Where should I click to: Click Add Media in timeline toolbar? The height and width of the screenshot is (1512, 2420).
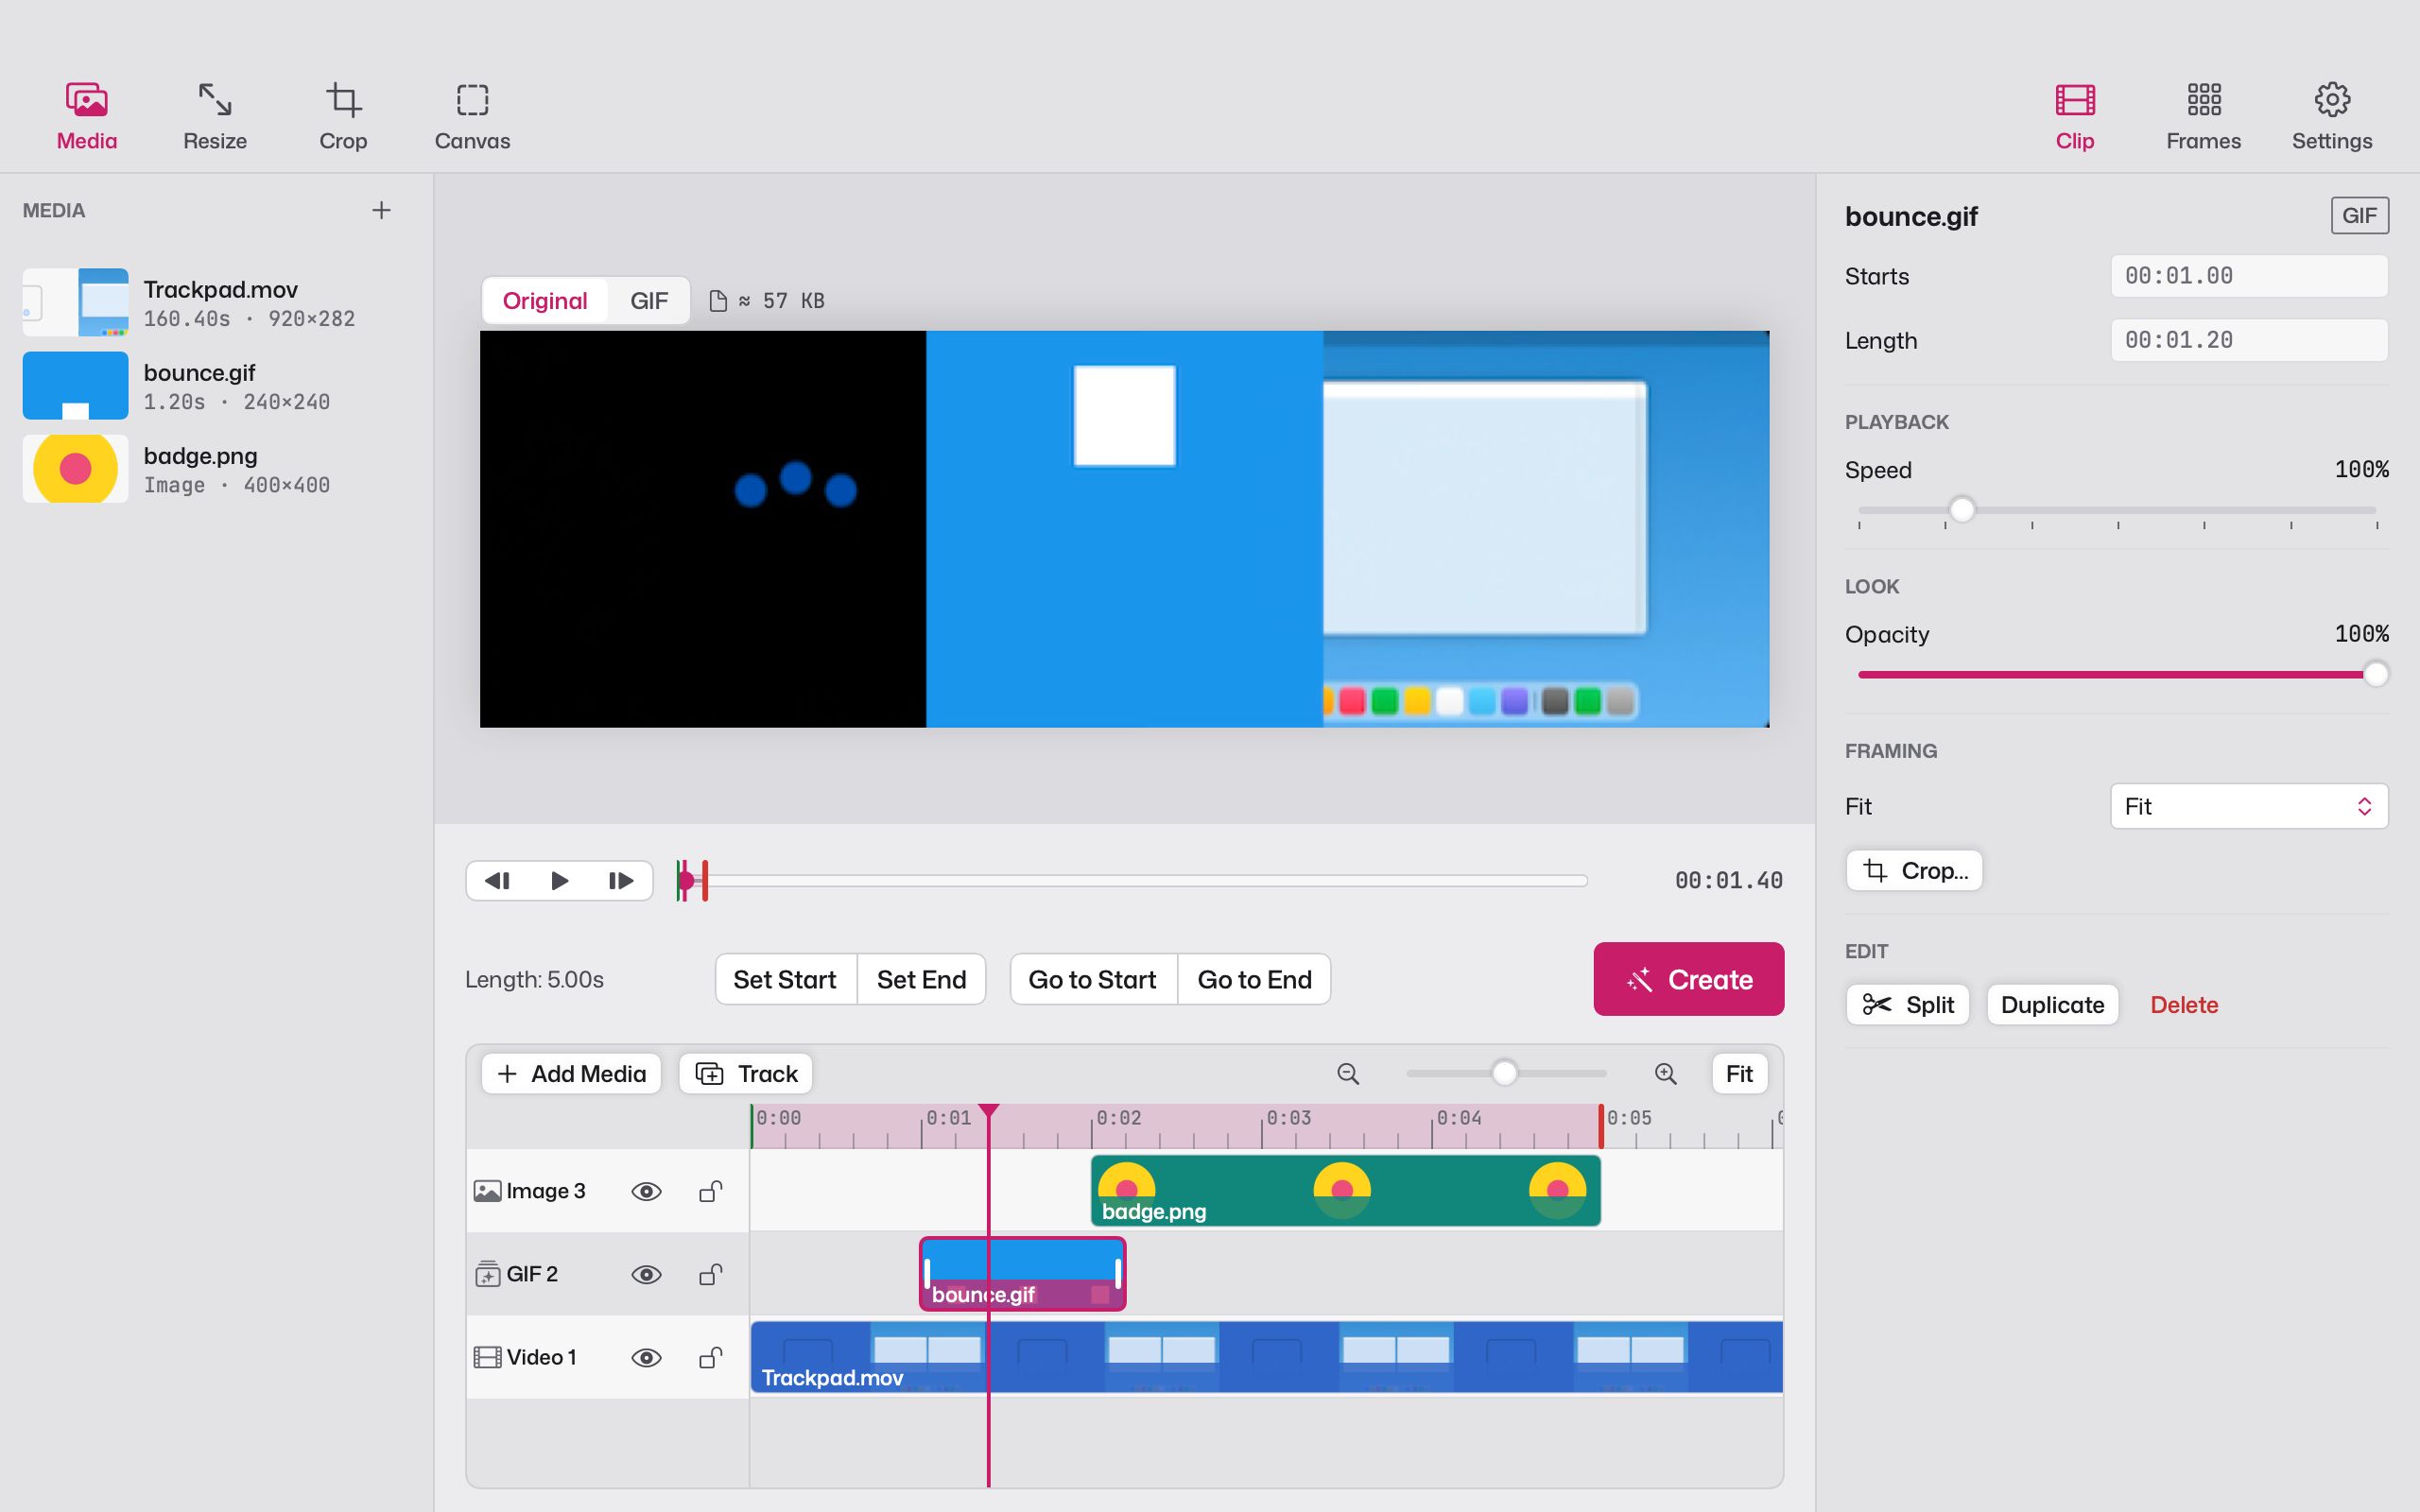coord(571,1073)
